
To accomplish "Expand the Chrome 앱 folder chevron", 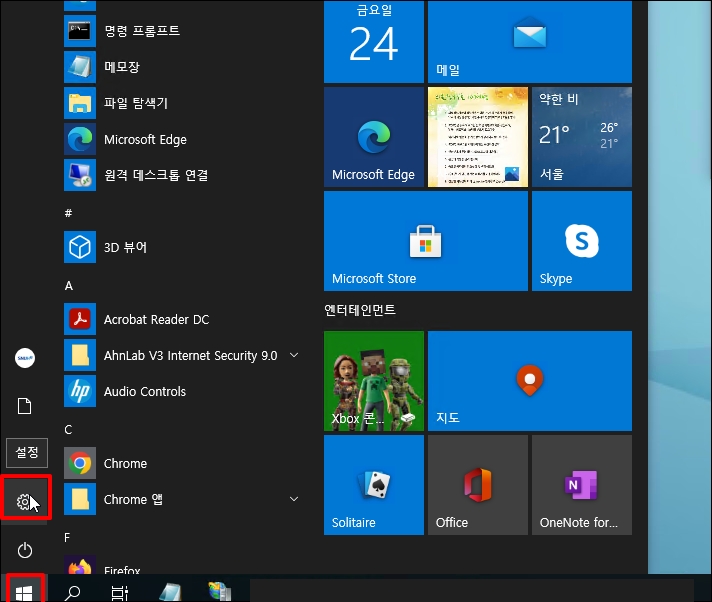I will pyautogui.click(x=294, y=499).
